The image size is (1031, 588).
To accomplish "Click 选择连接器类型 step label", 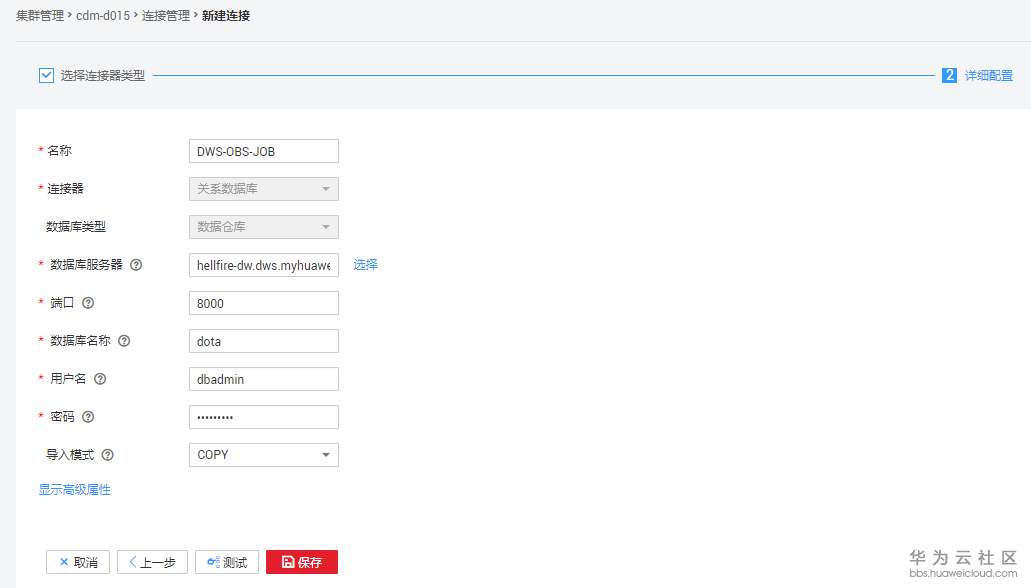I will point(103,76).
